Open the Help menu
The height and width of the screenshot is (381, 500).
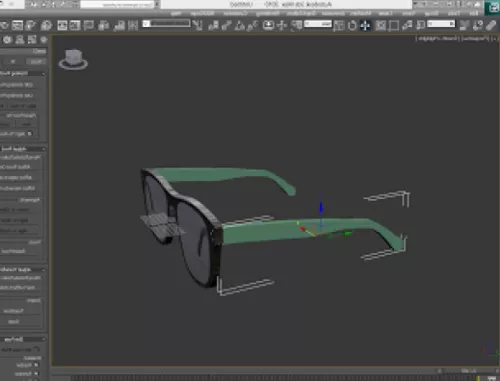pyautogui.click(x=177, y=13)
